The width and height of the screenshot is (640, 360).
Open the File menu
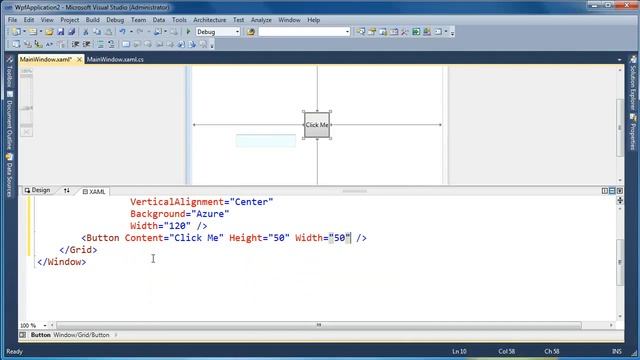(x=12, y=20)
